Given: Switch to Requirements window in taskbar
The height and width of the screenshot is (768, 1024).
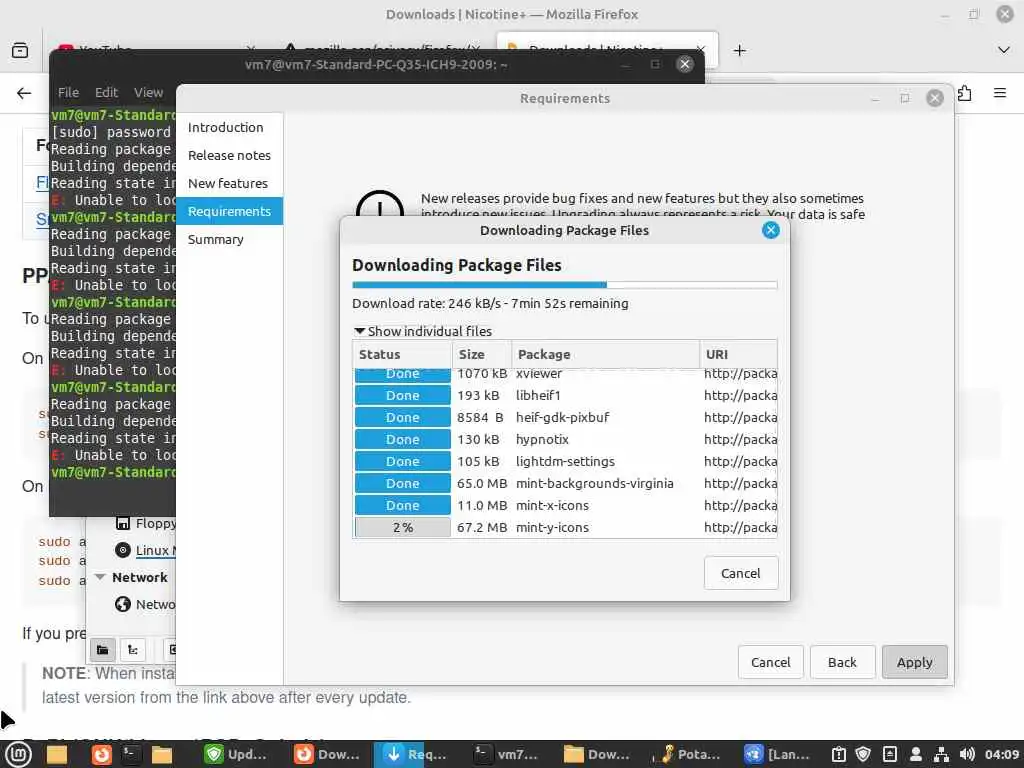Looking at the screenshot, I should pos(415,754).
